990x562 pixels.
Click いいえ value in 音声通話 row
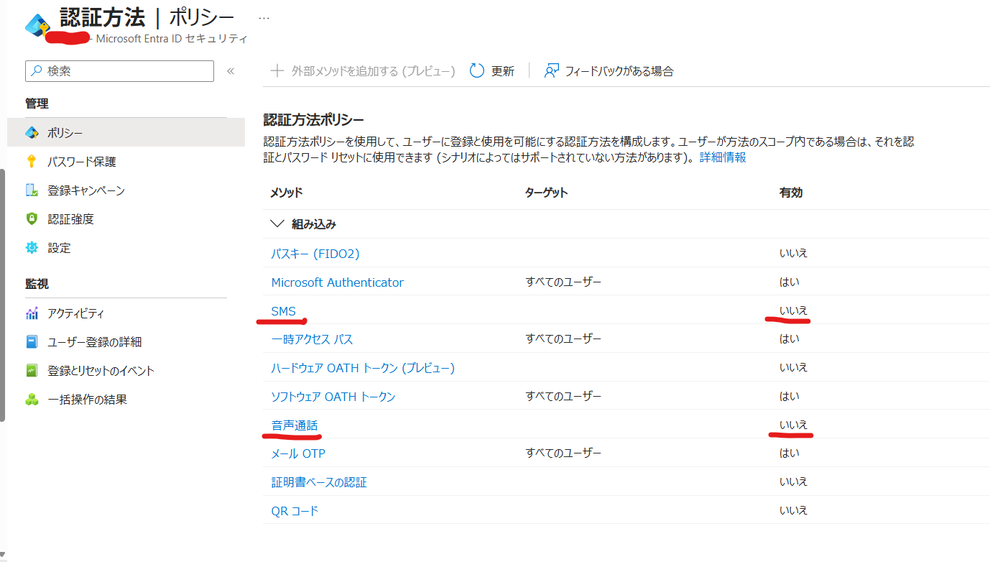tap(793, 424)
